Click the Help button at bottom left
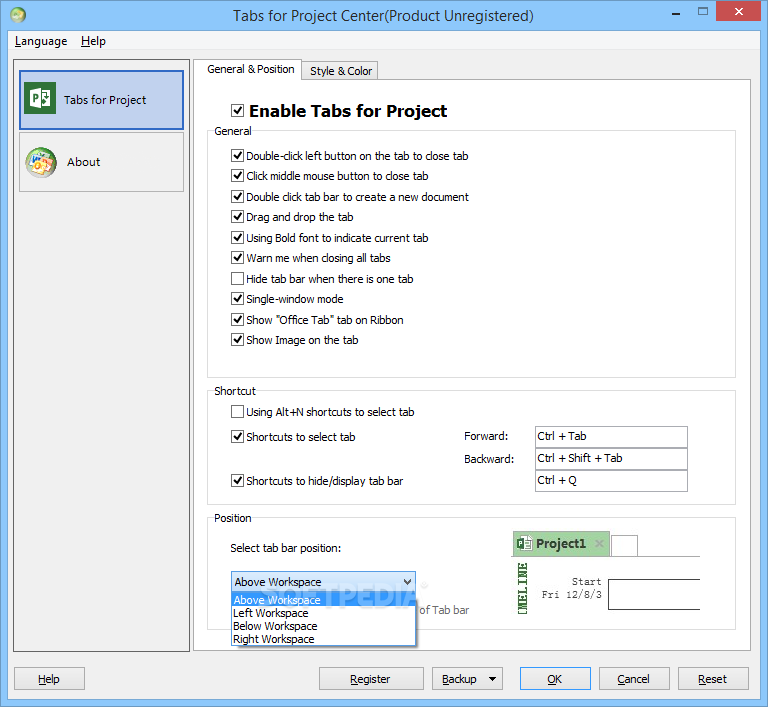 point(49,679)
